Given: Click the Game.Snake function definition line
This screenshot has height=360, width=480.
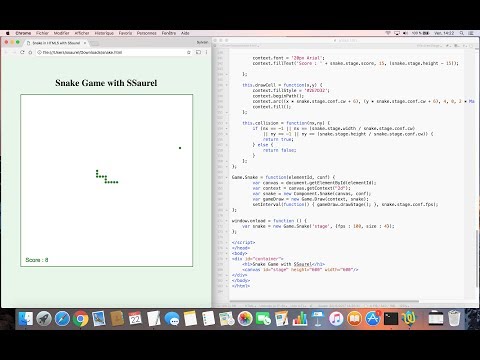Looking at the screenshot, I should [x=283, y=177].
